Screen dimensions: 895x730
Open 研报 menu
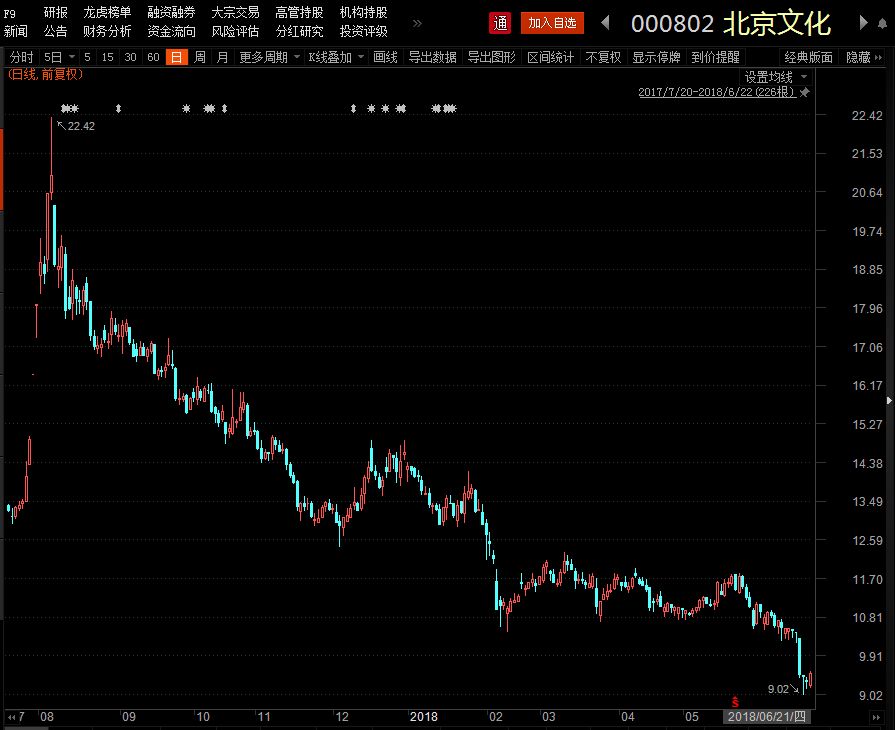coord(55,12)
